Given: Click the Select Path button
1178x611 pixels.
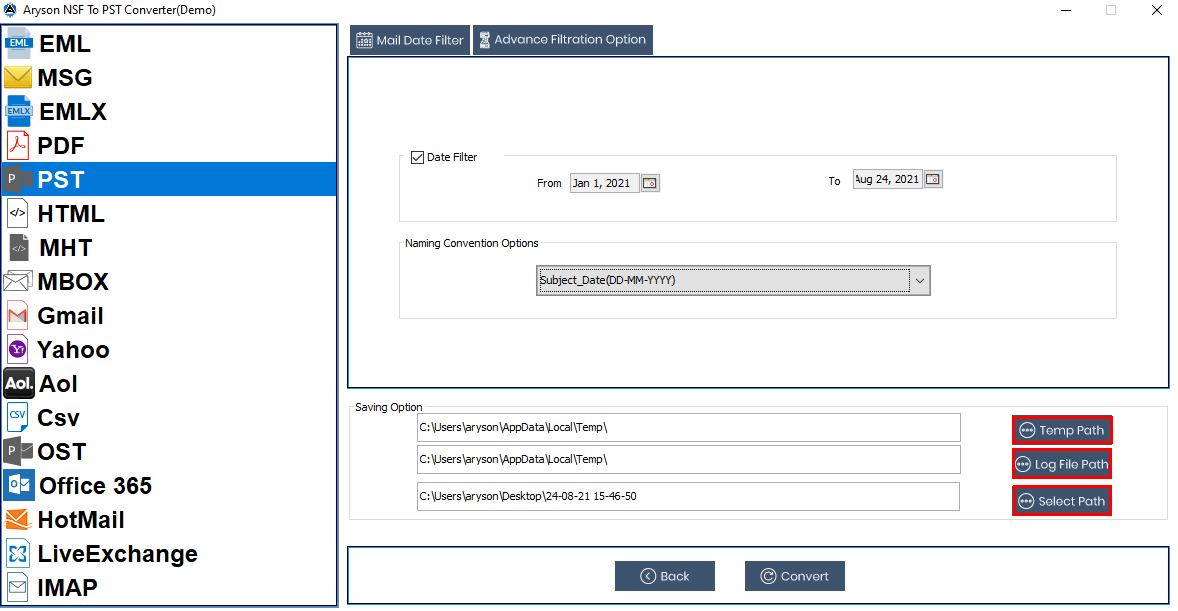Looking at the screenshot, I should pyautogui.click(x=1062, y=501).
